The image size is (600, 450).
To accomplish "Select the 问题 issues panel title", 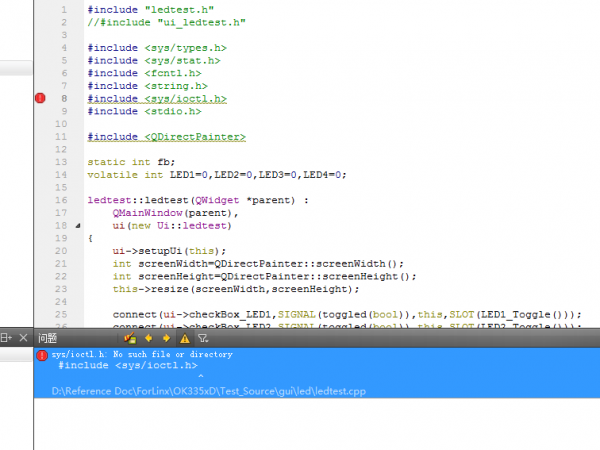I will click(x=48, y=338).
